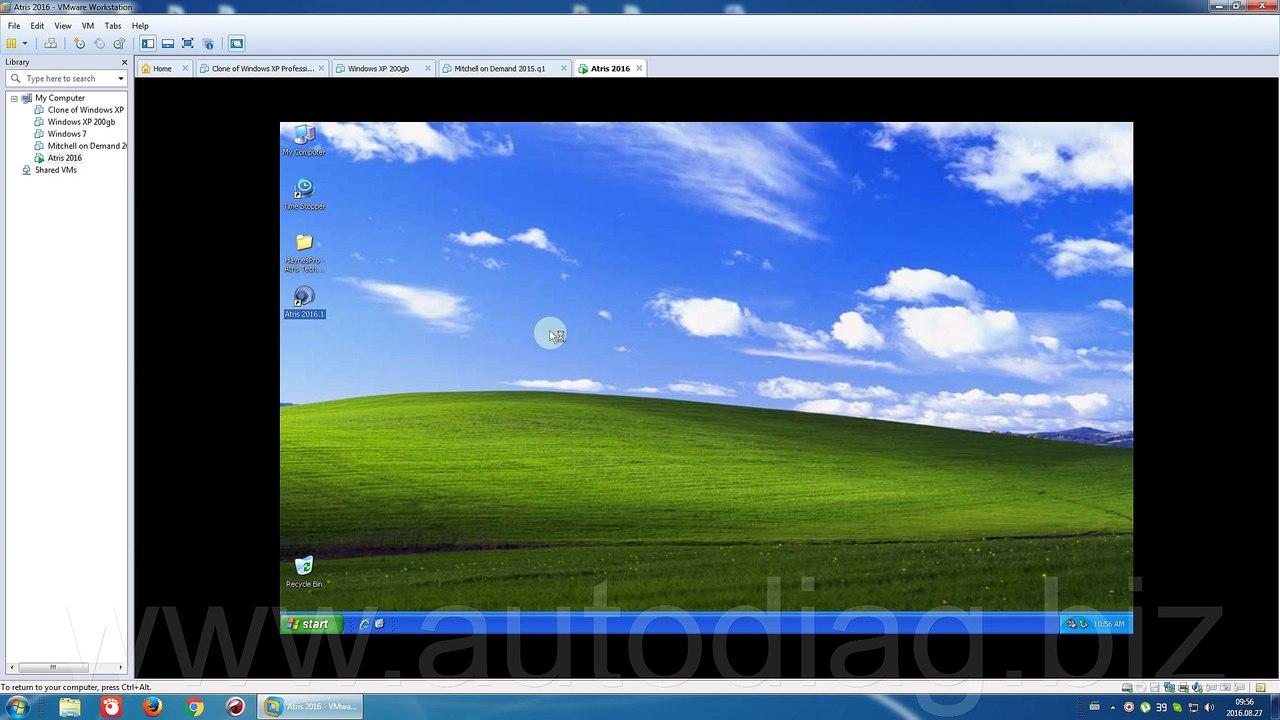Screen dimensions: 1280x720
Task: Open the Help menu
Action: 140,26
